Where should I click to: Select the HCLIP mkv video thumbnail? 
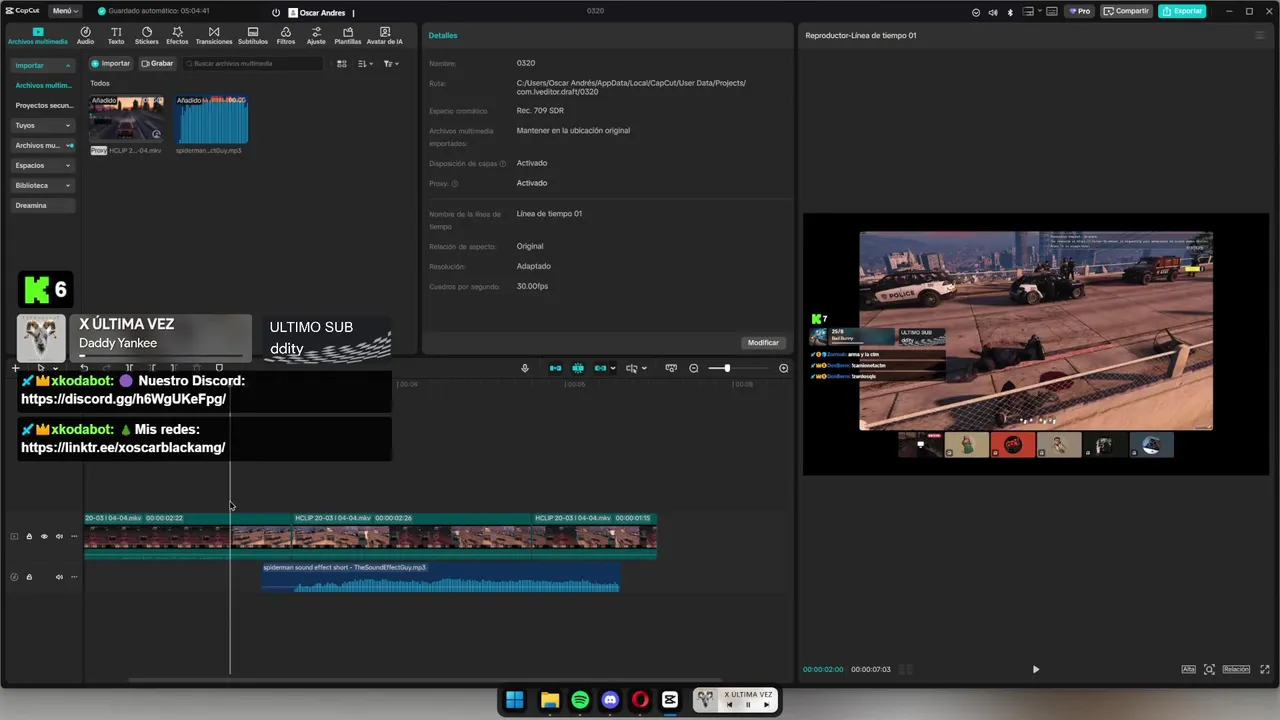127,118
